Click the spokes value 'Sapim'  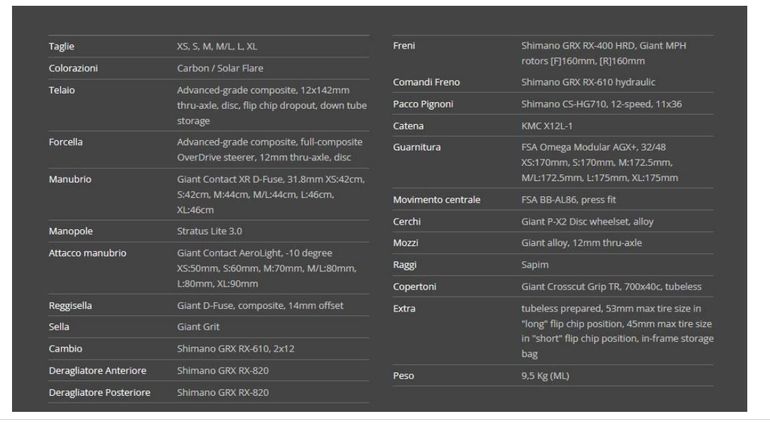click(535, 265)
